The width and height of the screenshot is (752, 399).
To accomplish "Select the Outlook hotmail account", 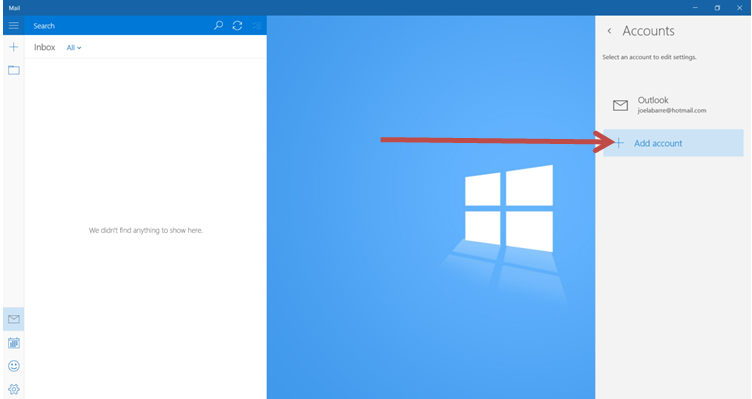I will pyautogui.click(x=673, y=105).
